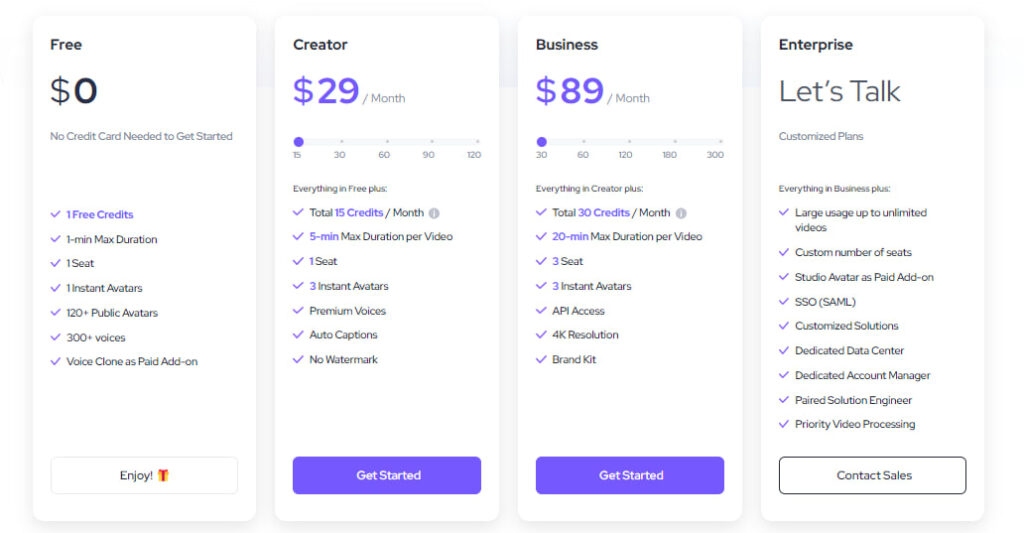Image resolution: width=1024 pixels, height=533 pixels.
Task: Click checkmark beside Brand Kit
Action: pyautogui.click(x=541, y=359)
